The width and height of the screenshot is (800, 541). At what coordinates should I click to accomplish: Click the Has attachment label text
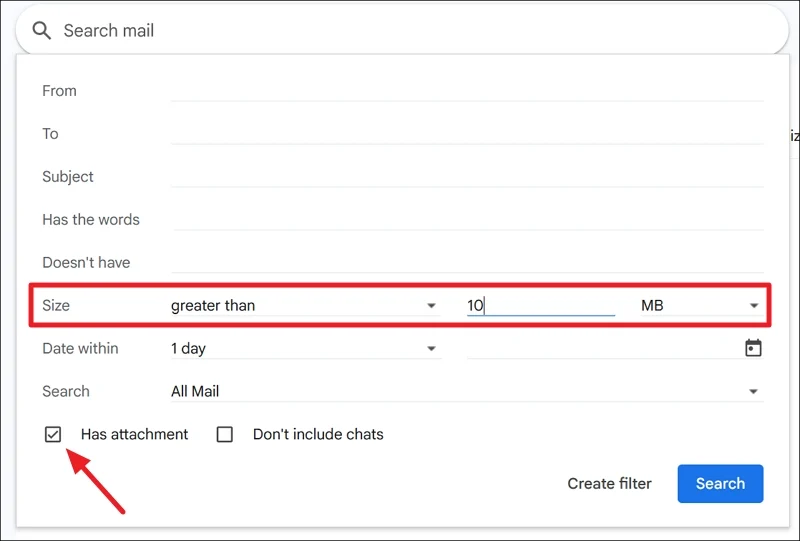click(x=134, y=434)
